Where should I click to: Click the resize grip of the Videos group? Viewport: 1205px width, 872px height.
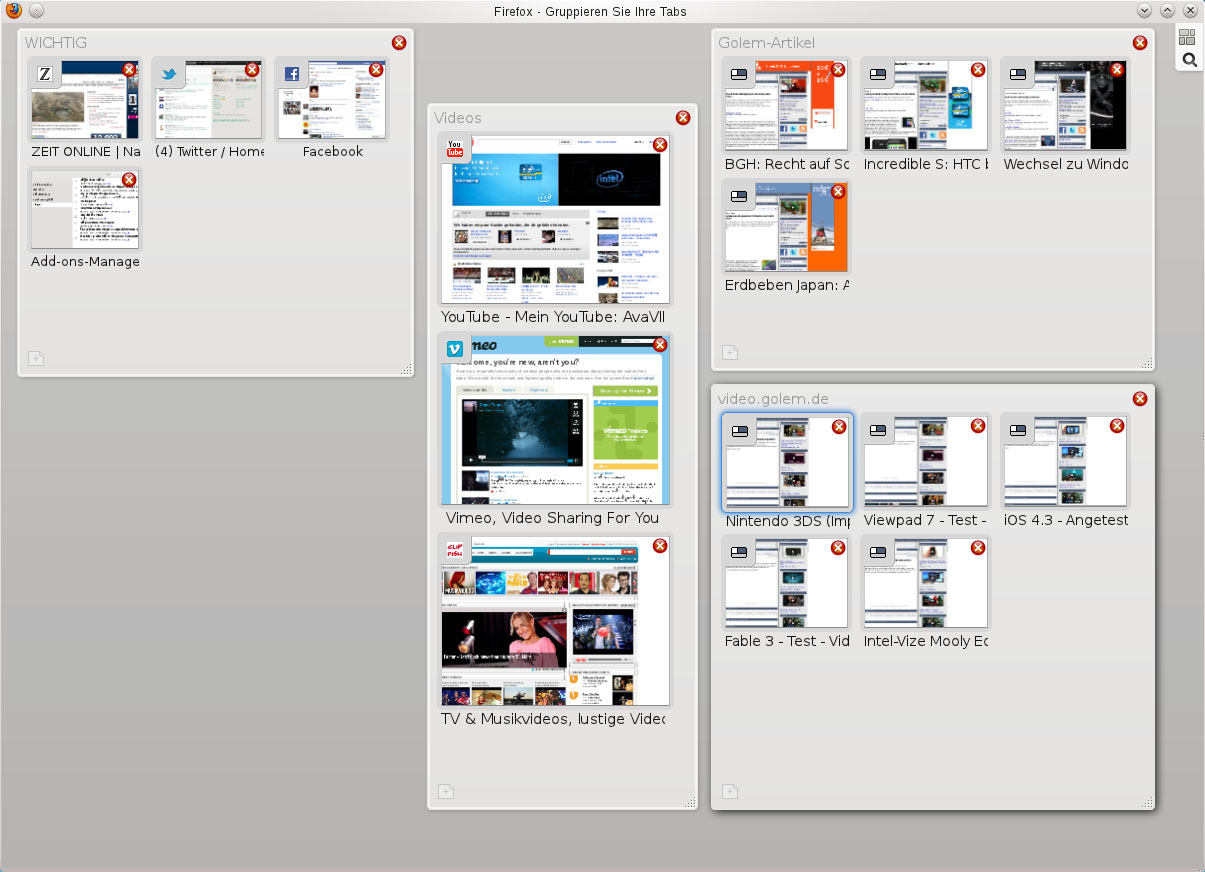691,801
